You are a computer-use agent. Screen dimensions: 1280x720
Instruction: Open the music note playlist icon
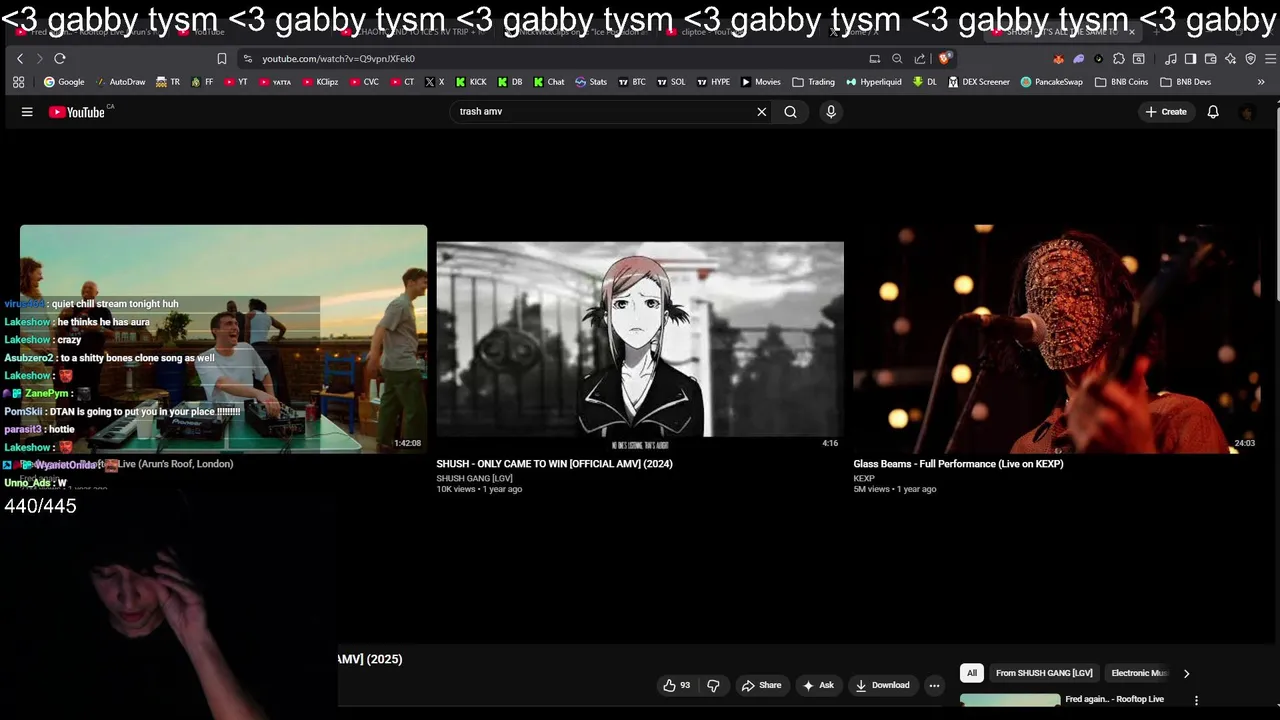pos(1171,59)
